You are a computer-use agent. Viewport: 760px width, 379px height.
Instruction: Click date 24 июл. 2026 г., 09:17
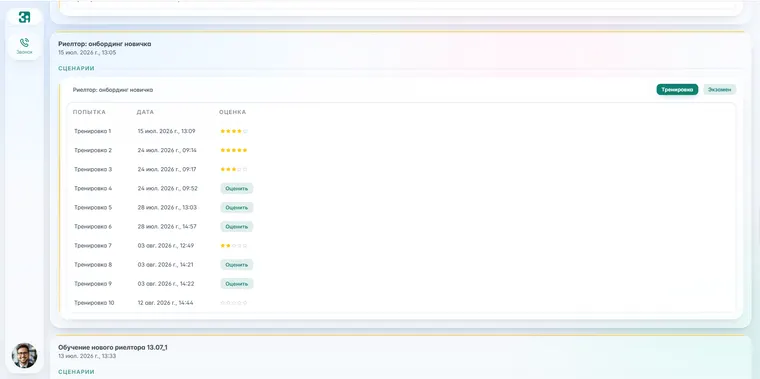(167, 169)
